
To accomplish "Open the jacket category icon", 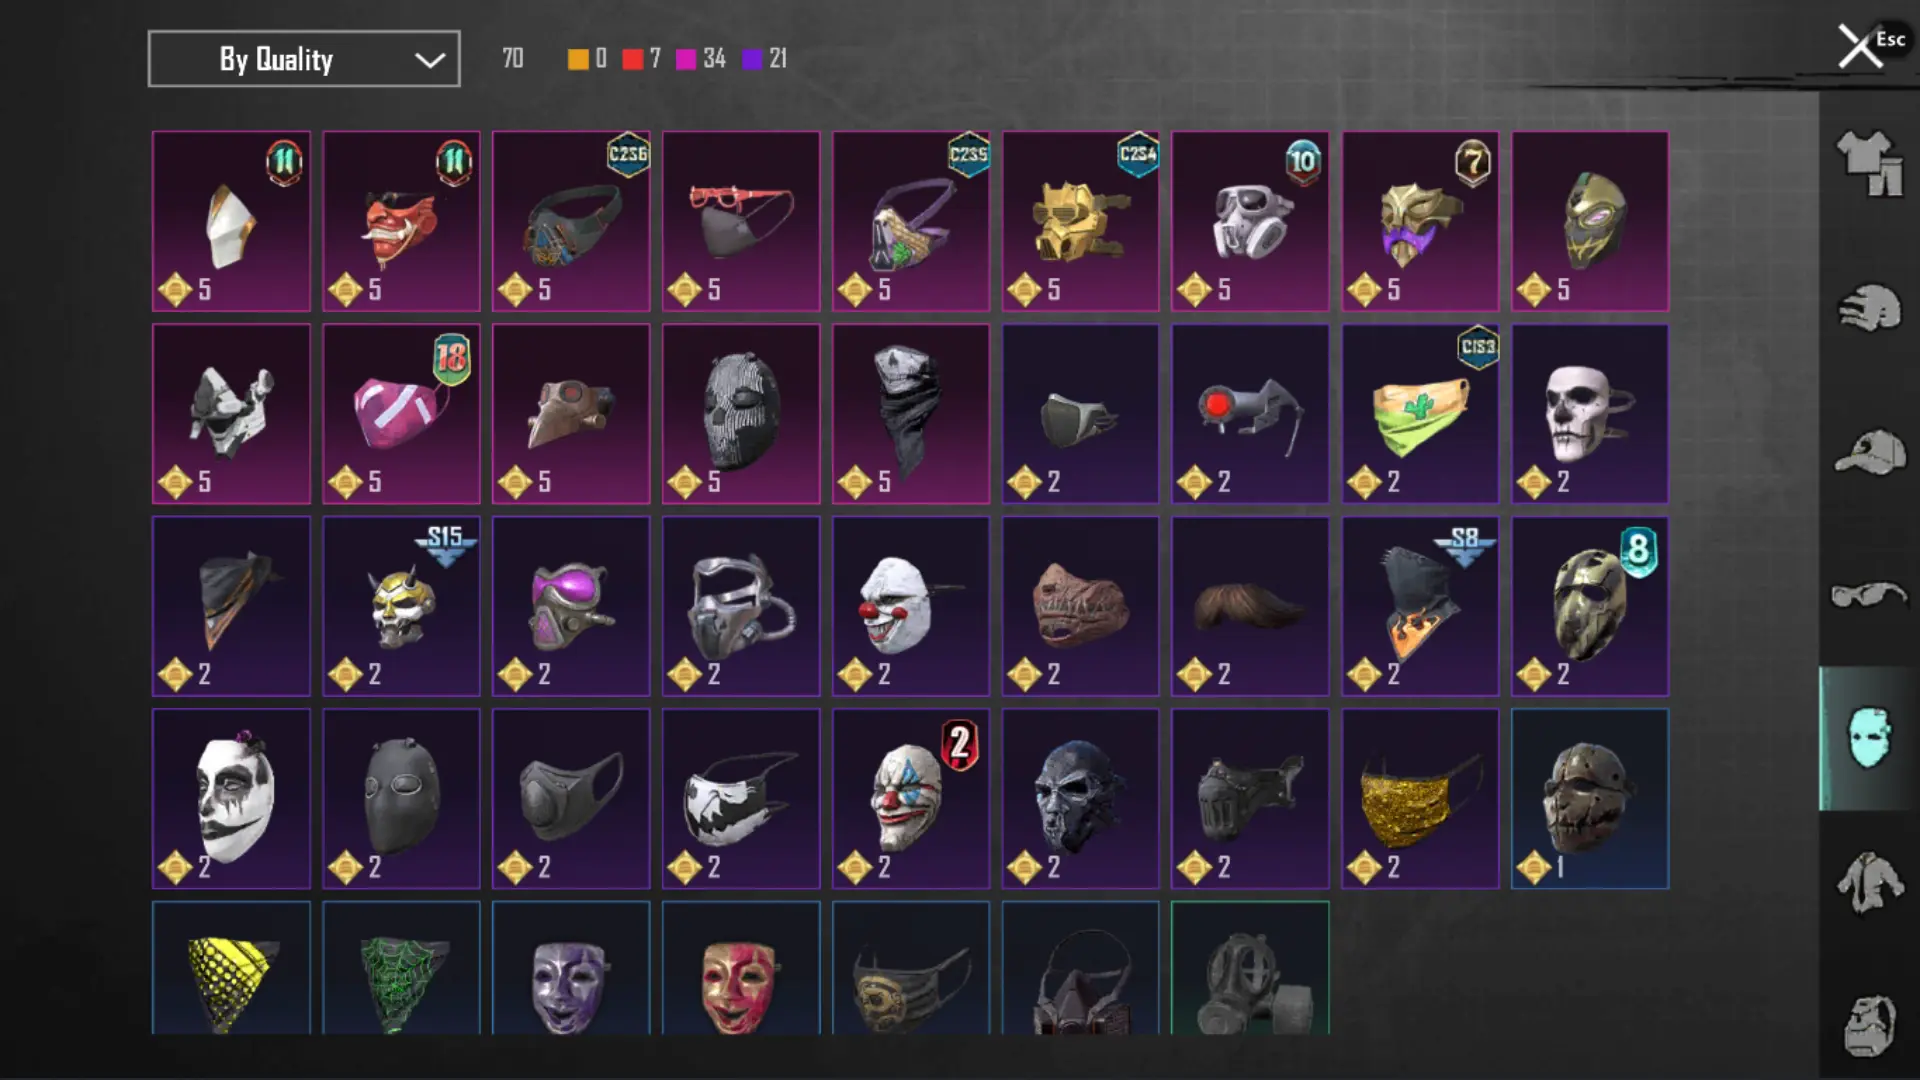I will tap(1869, 882).
